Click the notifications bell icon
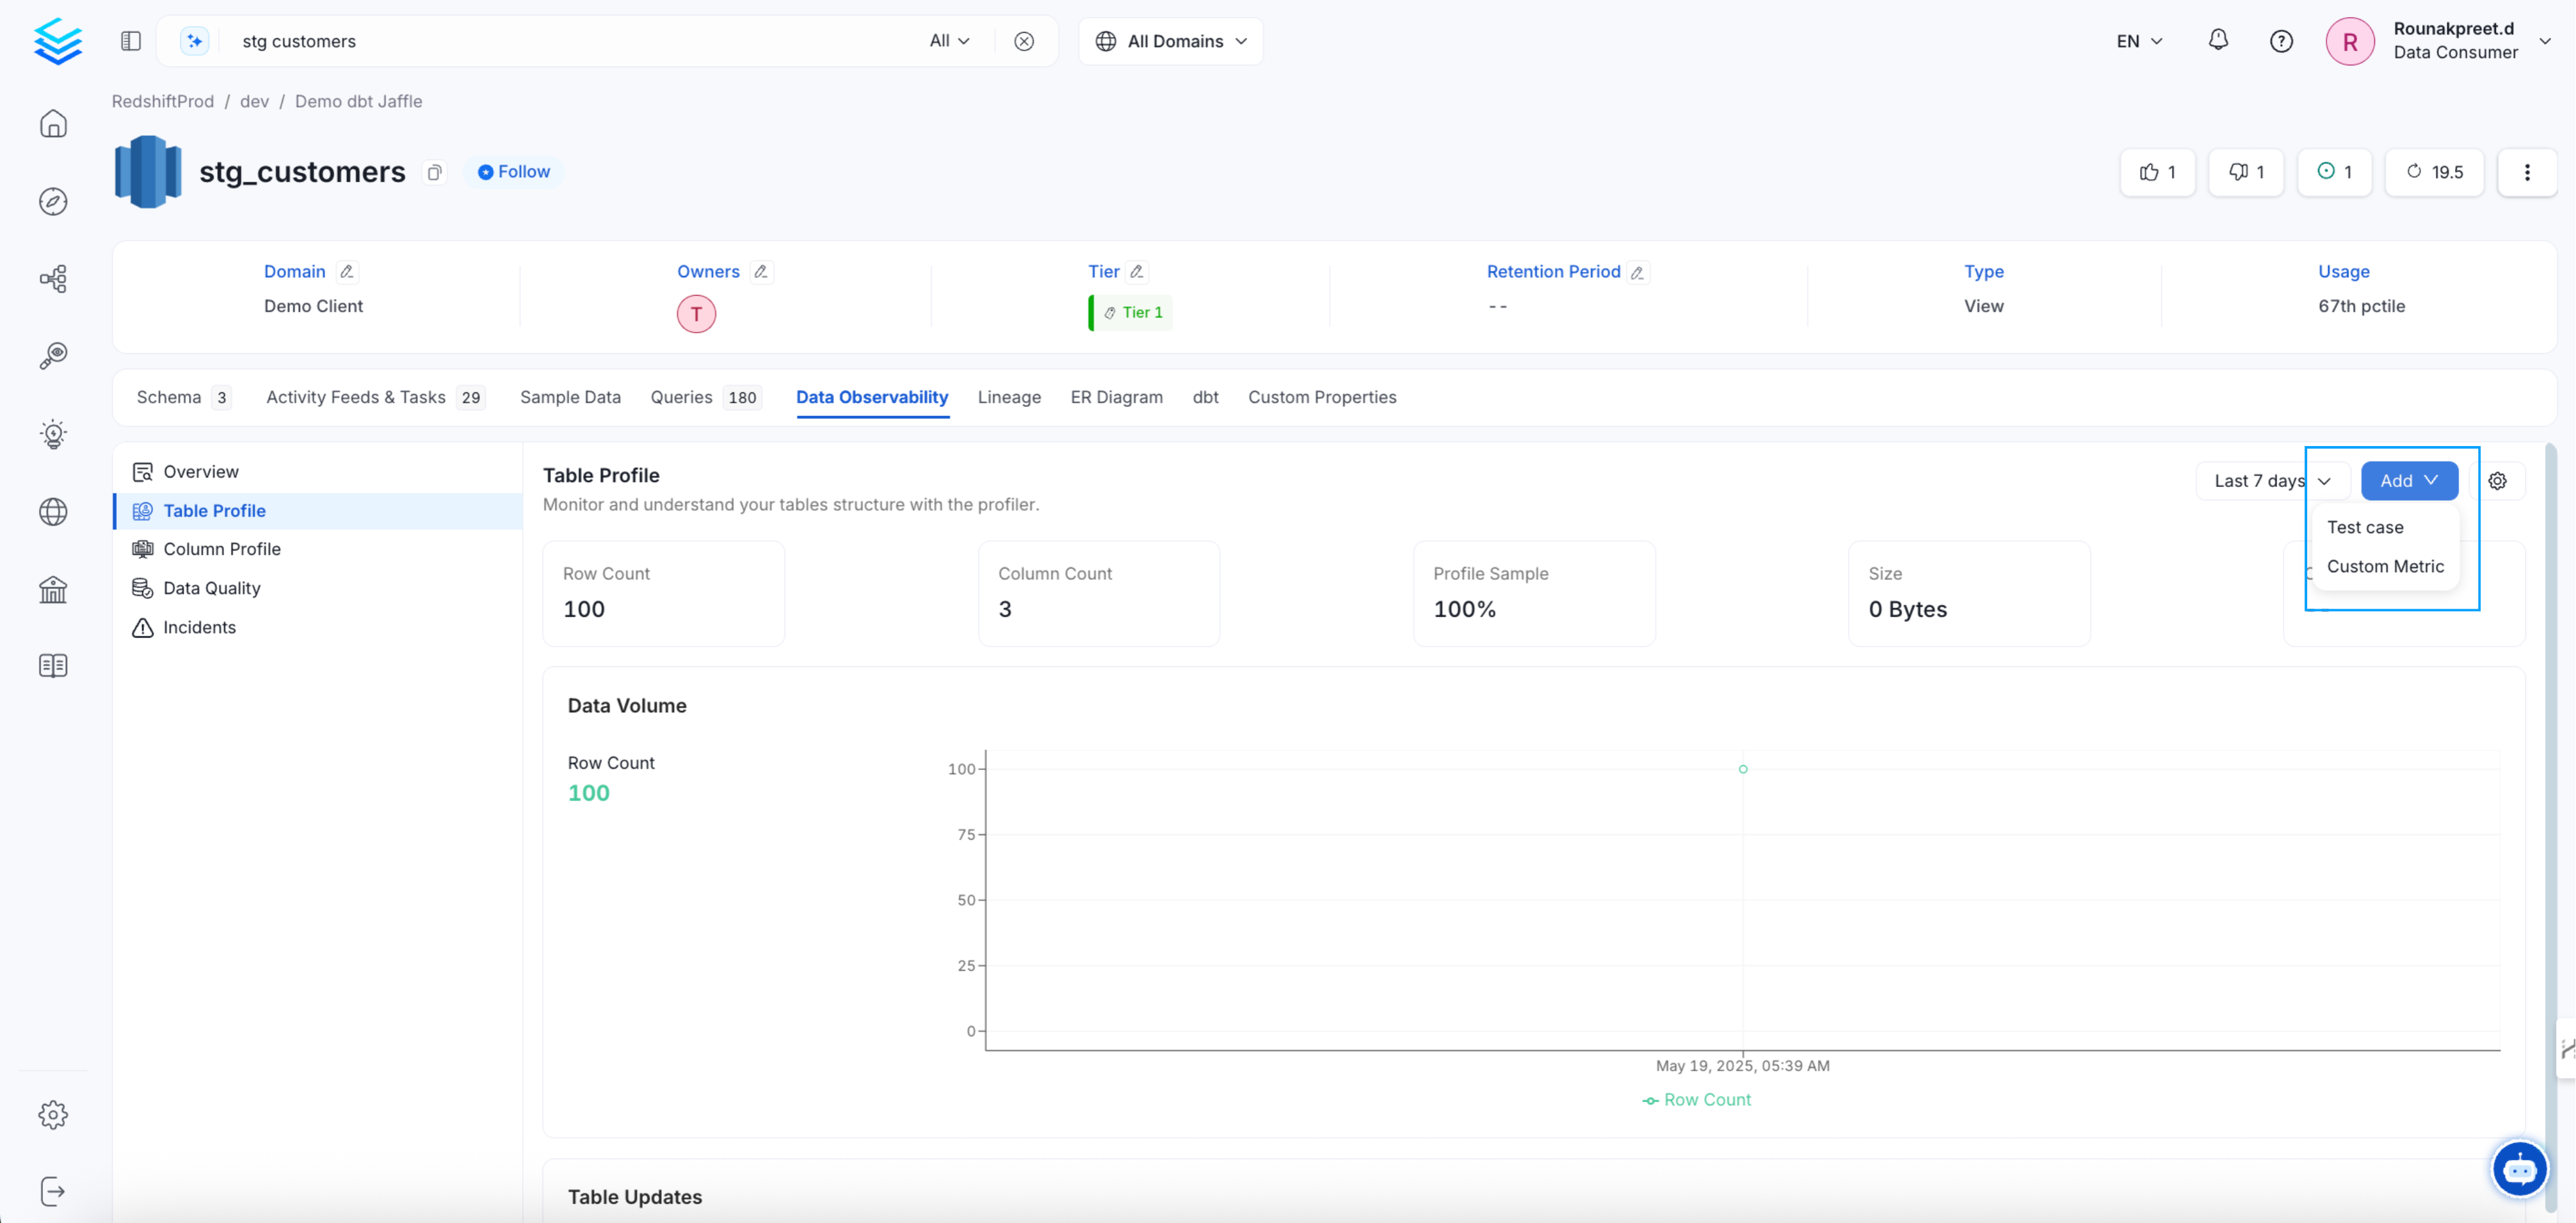This screenshot has width=2576, height=1223. [x=2218, y=40]
